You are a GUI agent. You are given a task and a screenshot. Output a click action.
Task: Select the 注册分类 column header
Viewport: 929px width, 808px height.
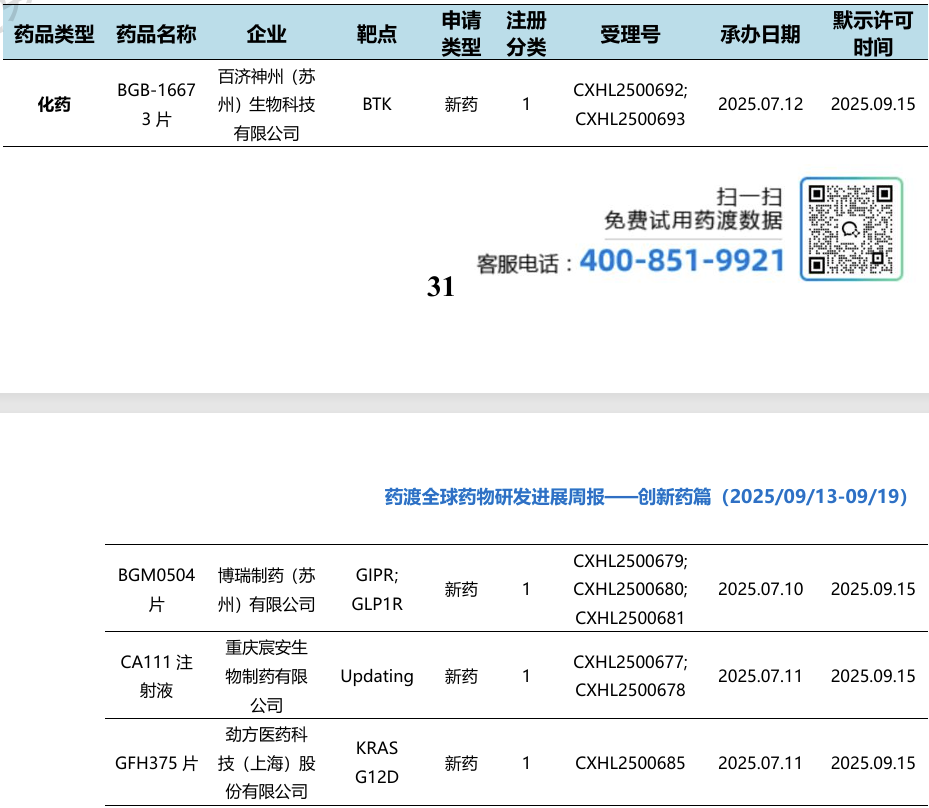(x=526, y=34)
